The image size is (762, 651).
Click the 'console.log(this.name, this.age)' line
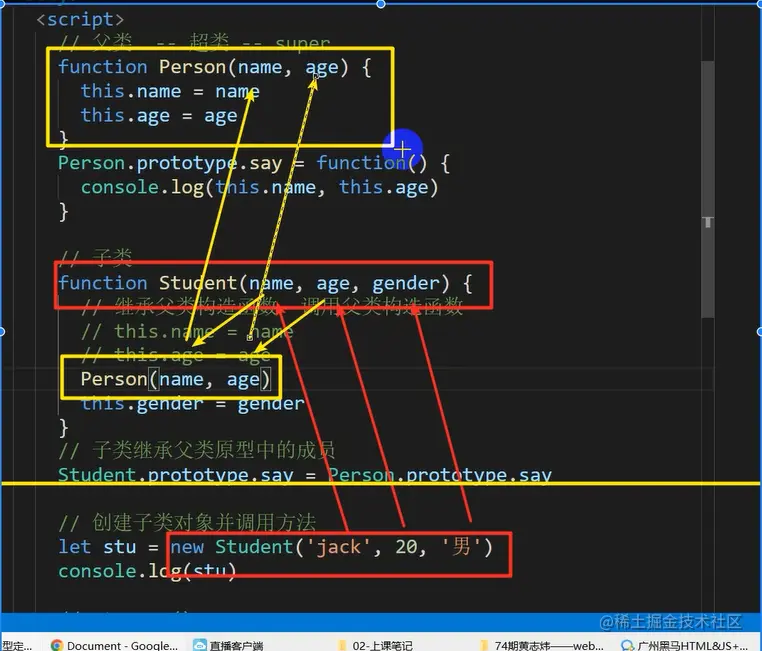(x=260, y=188)
